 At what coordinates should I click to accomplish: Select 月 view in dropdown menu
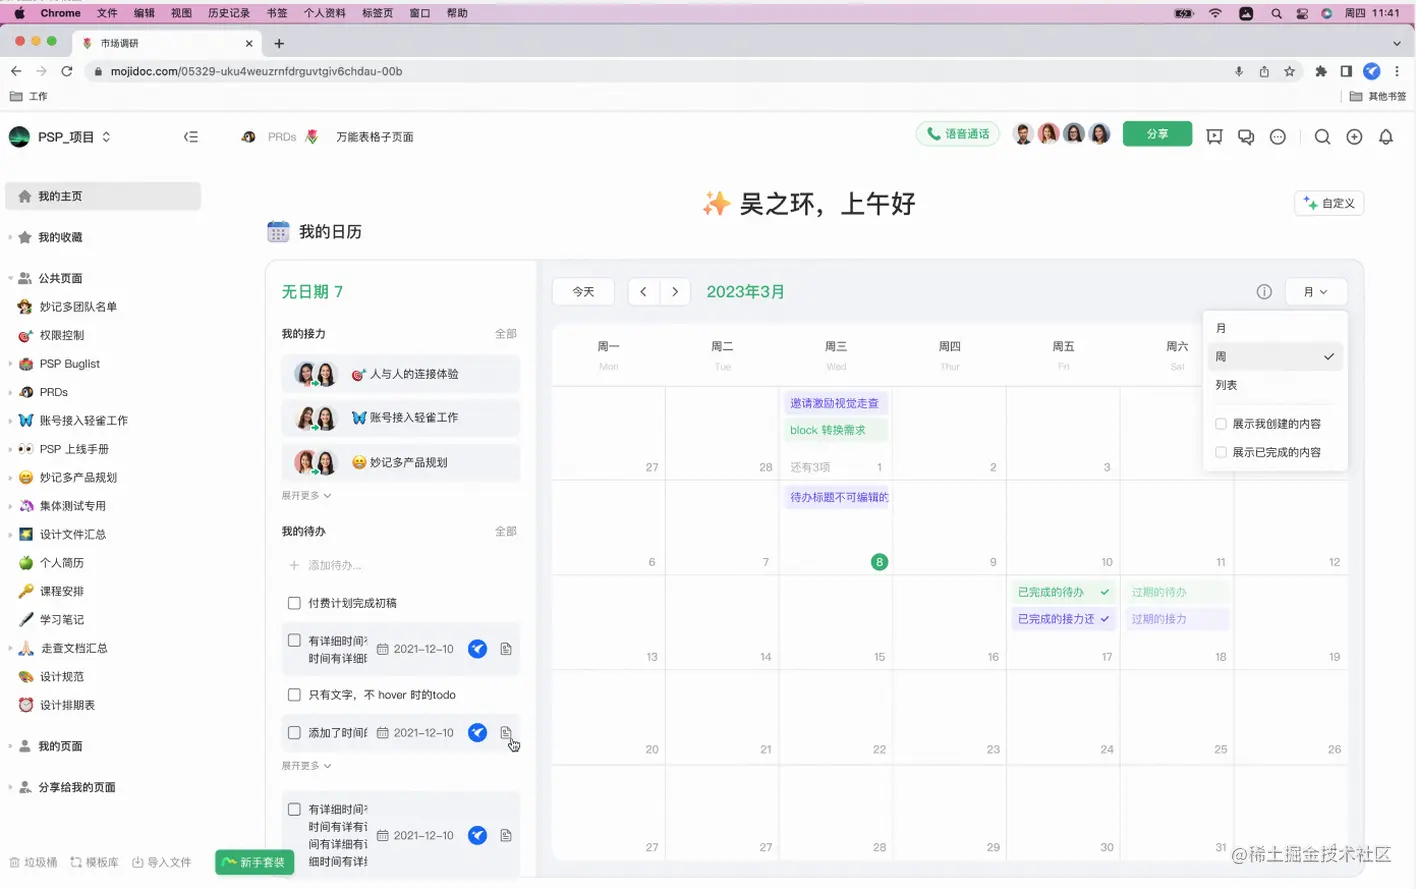1275,328
